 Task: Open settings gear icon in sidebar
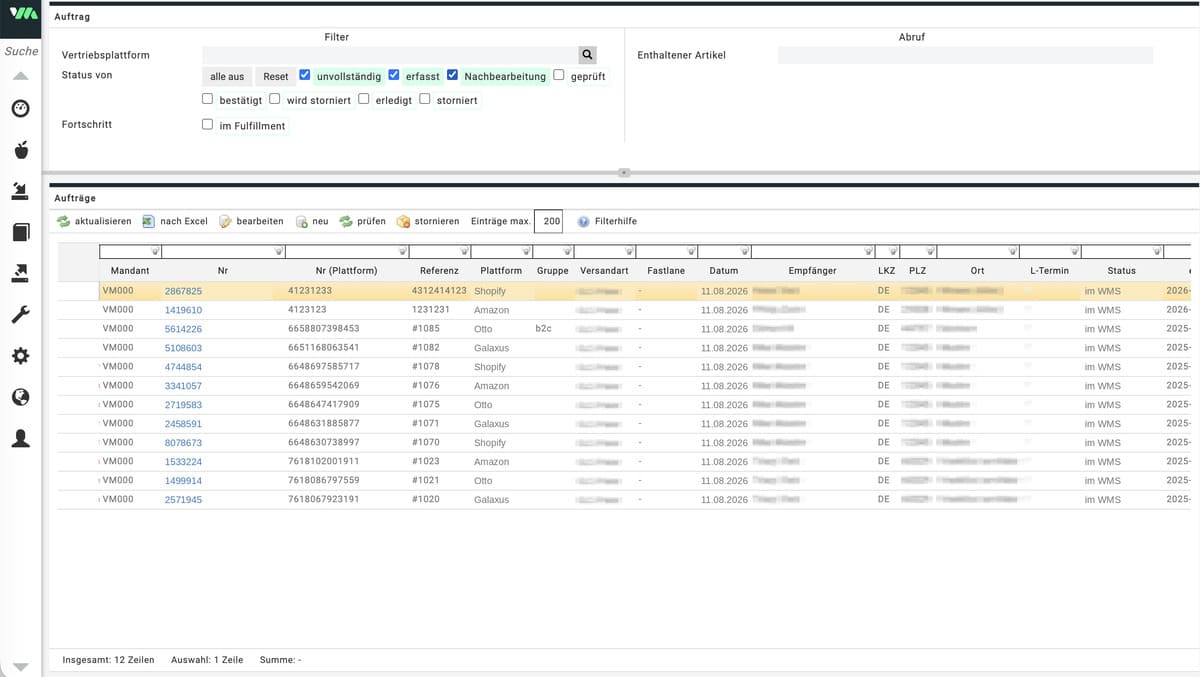pyautogui.click(x=20, y=356)
